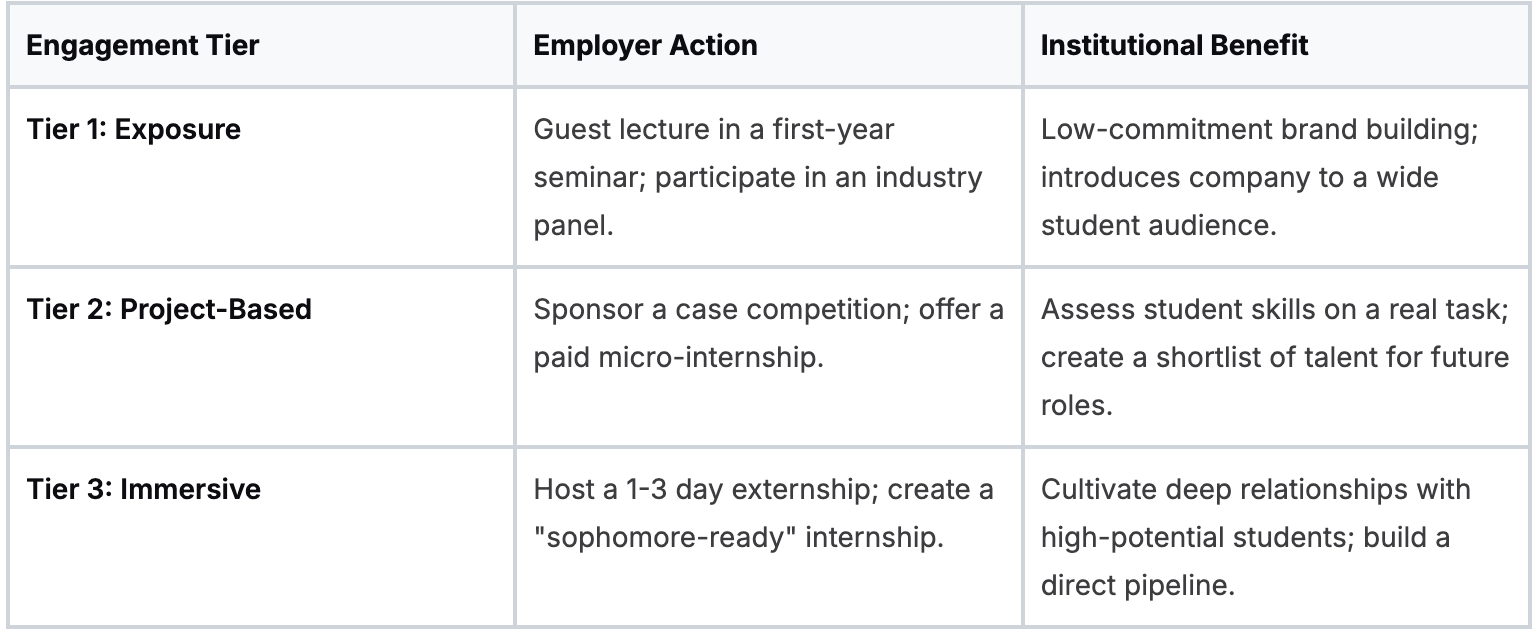1538x636 pixels.
Task: Click the word "roles." in Tier 2 row
Action: tap(1076, 405)
